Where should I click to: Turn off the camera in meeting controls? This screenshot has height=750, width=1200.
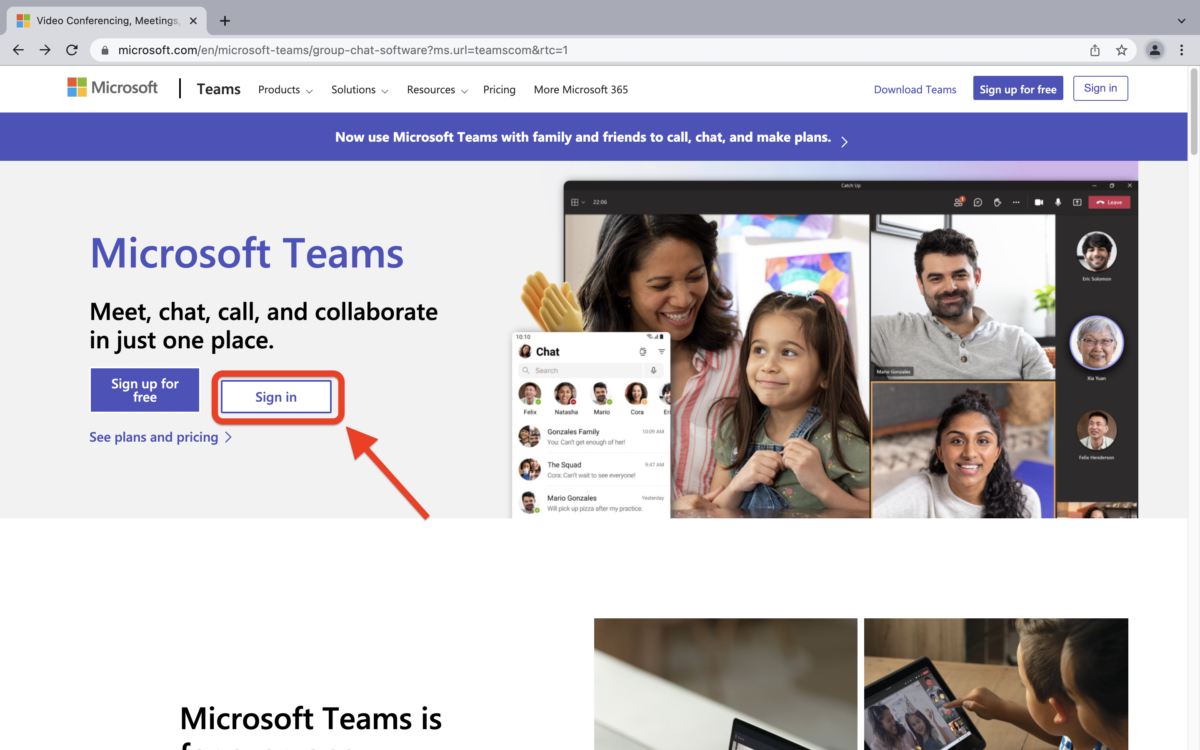click(1040, 202)
